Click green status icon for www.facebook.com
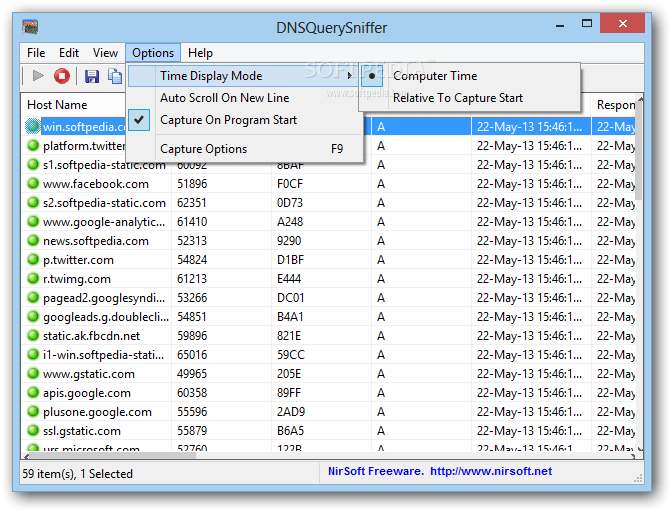This screenshot has height=512, width=672. [x=33, y=183]
